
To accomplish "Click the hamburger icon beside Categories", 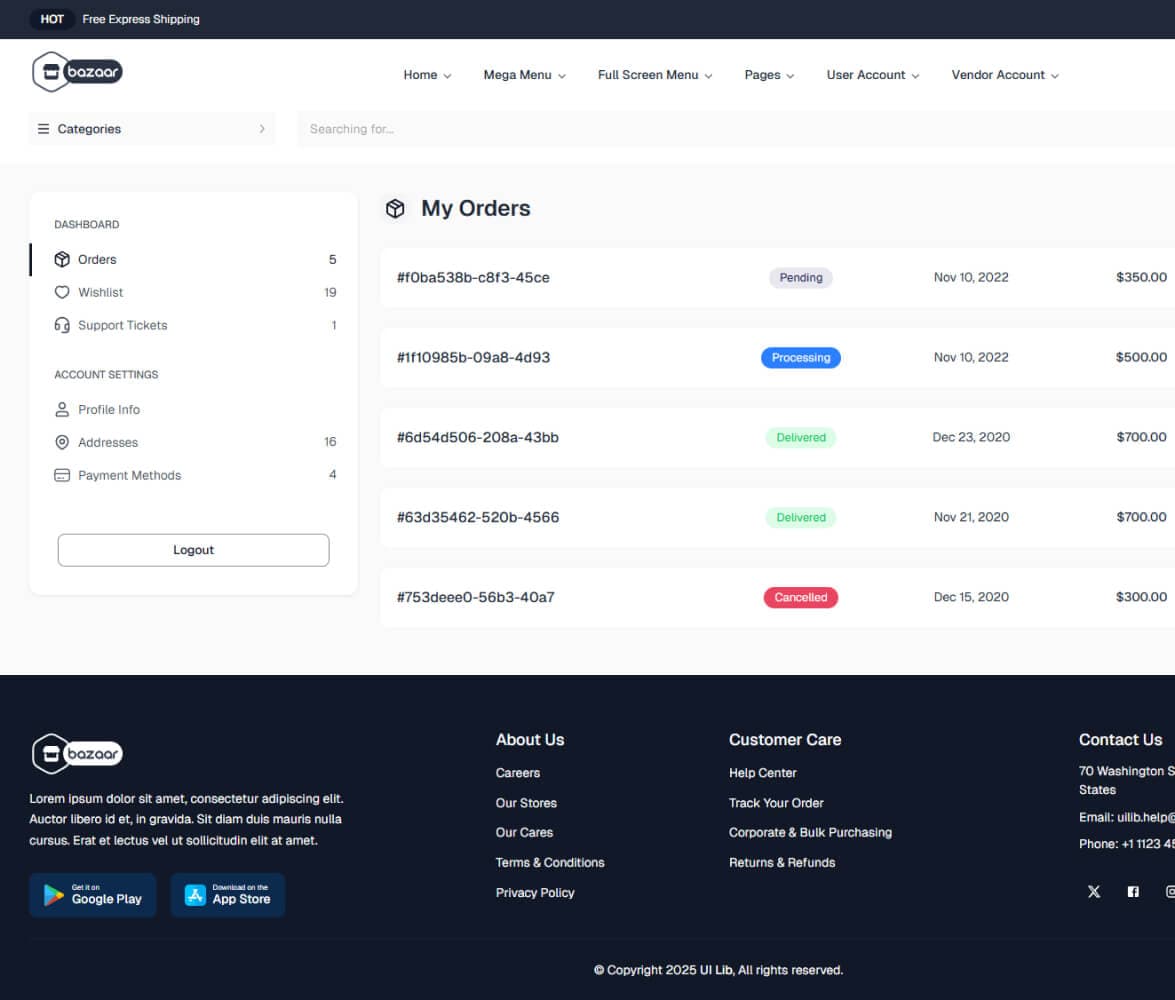I will click(x=42, y=129).
